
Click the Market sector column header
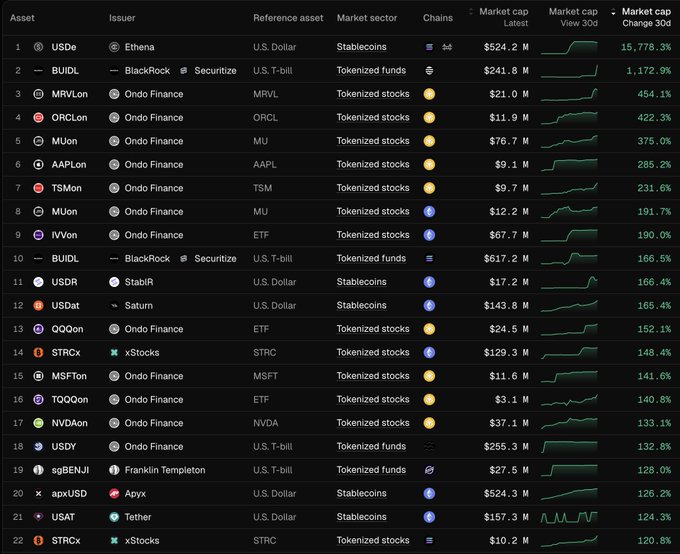[367, 18]
